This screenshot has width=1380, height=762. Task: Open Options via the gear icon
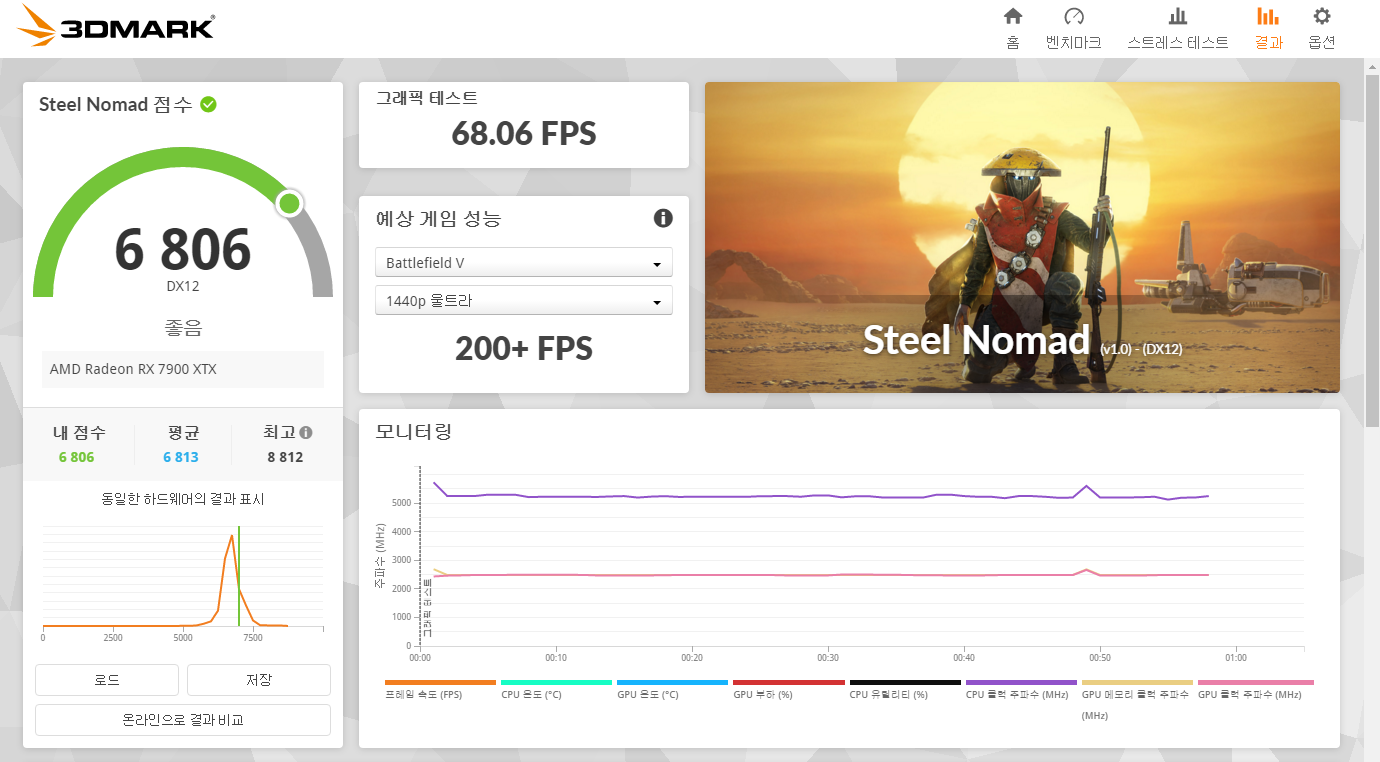coord(1321,17)
